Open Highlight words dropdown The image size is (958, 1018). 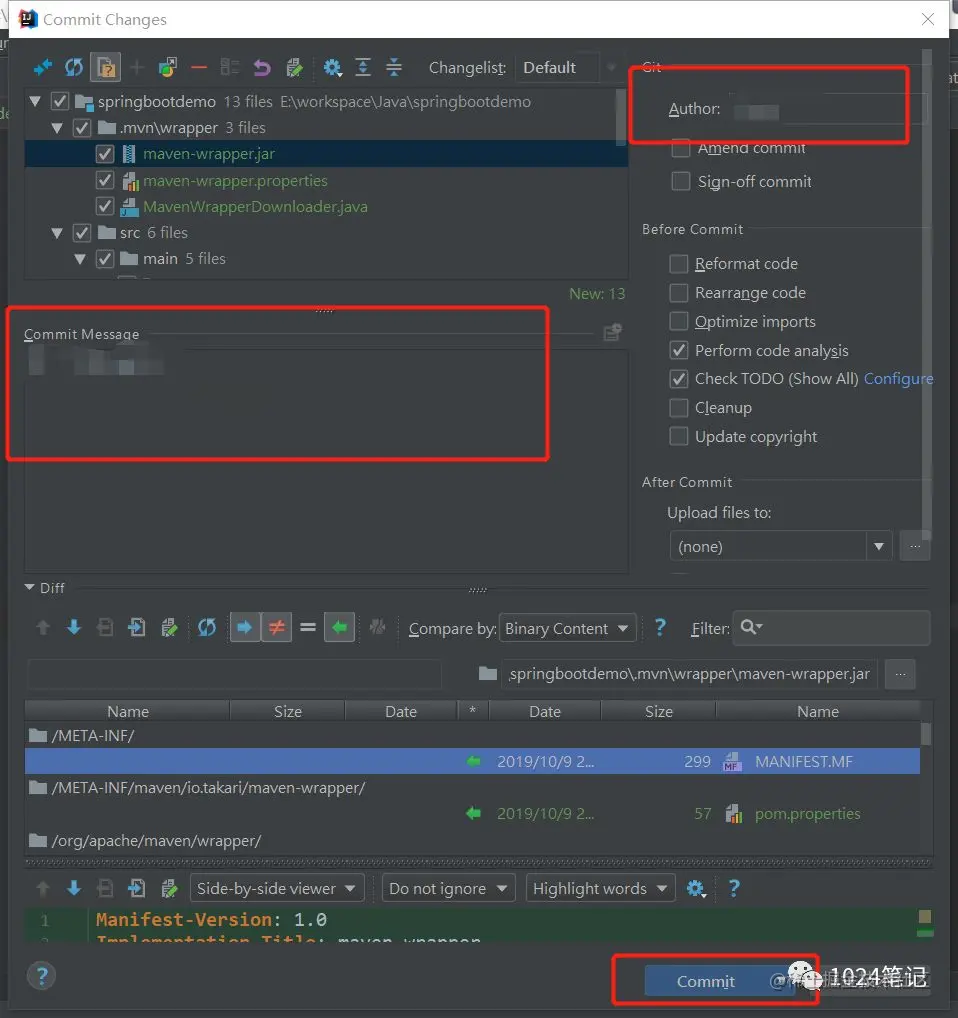600,888
